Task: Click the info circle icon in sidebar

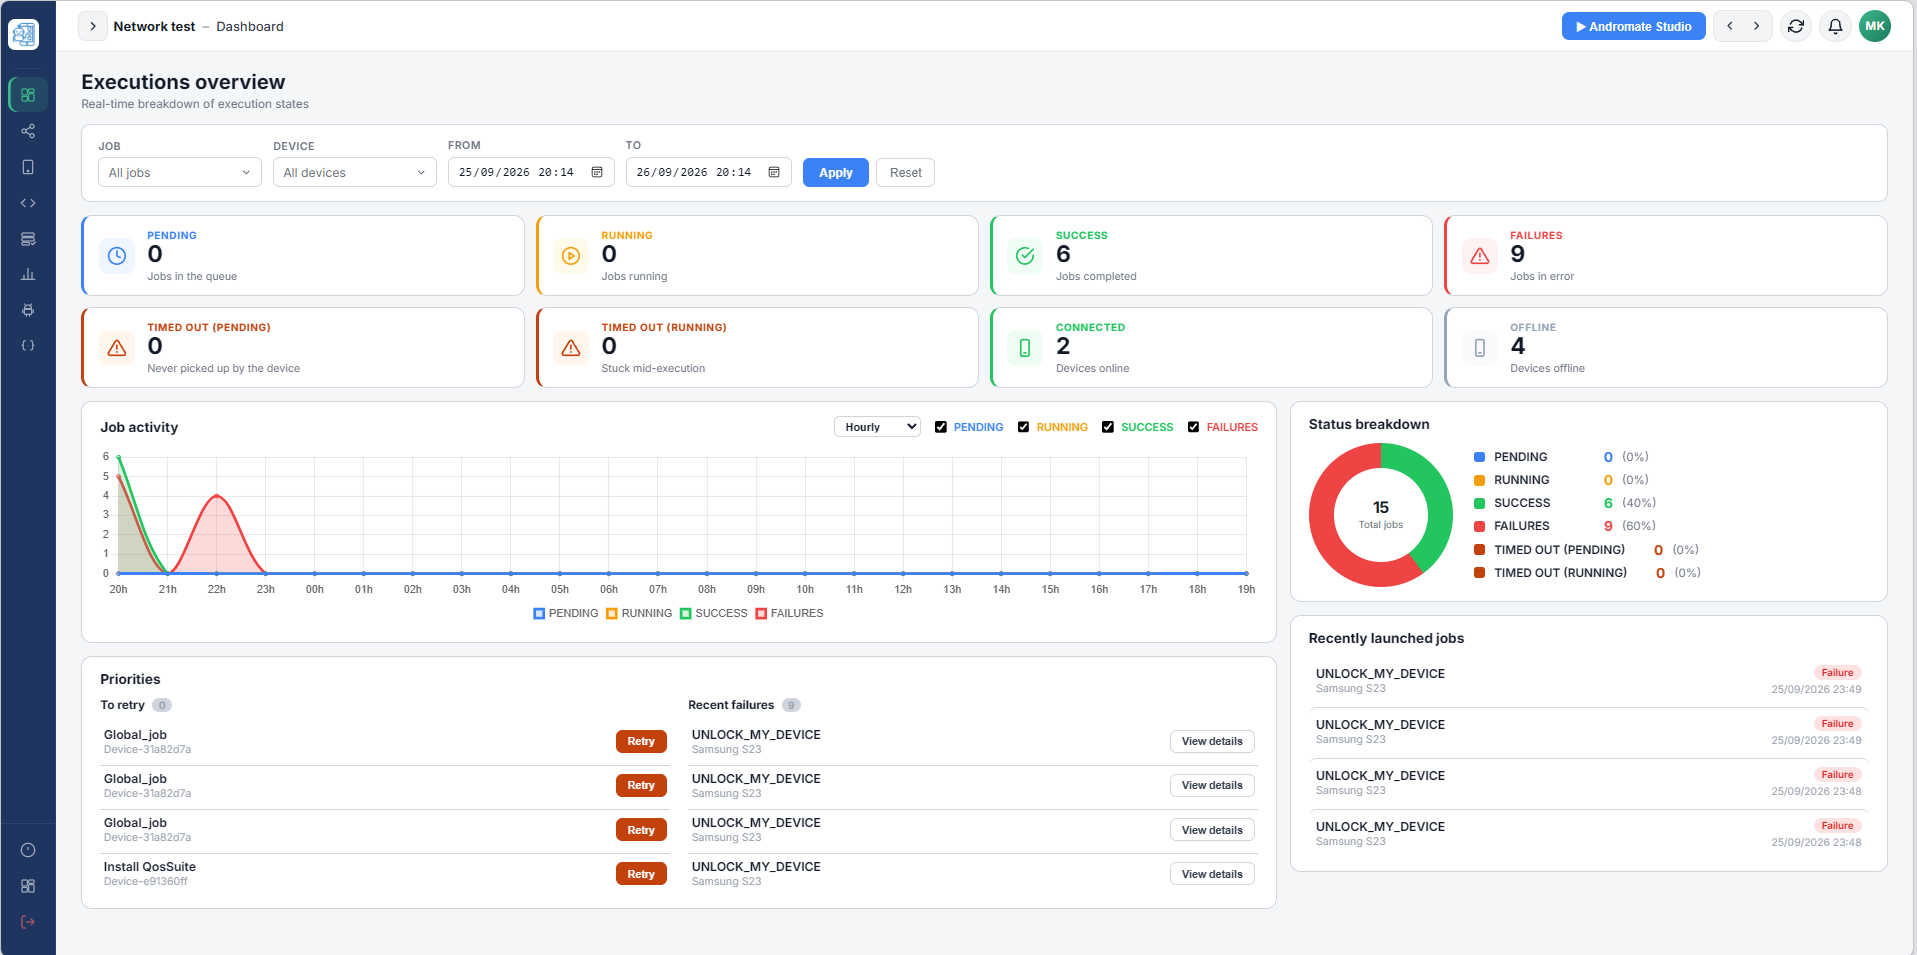Action: [28, 850]
